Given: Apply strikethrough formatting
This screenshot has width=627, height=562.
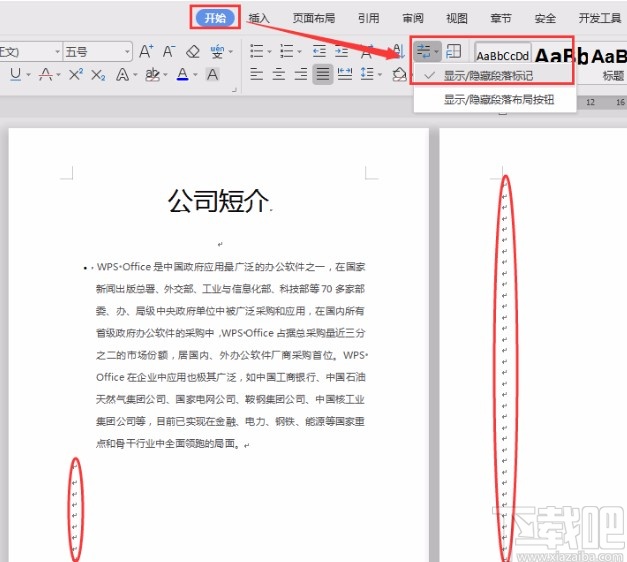Looking at the screenshot, I should (x=45, y=74).
